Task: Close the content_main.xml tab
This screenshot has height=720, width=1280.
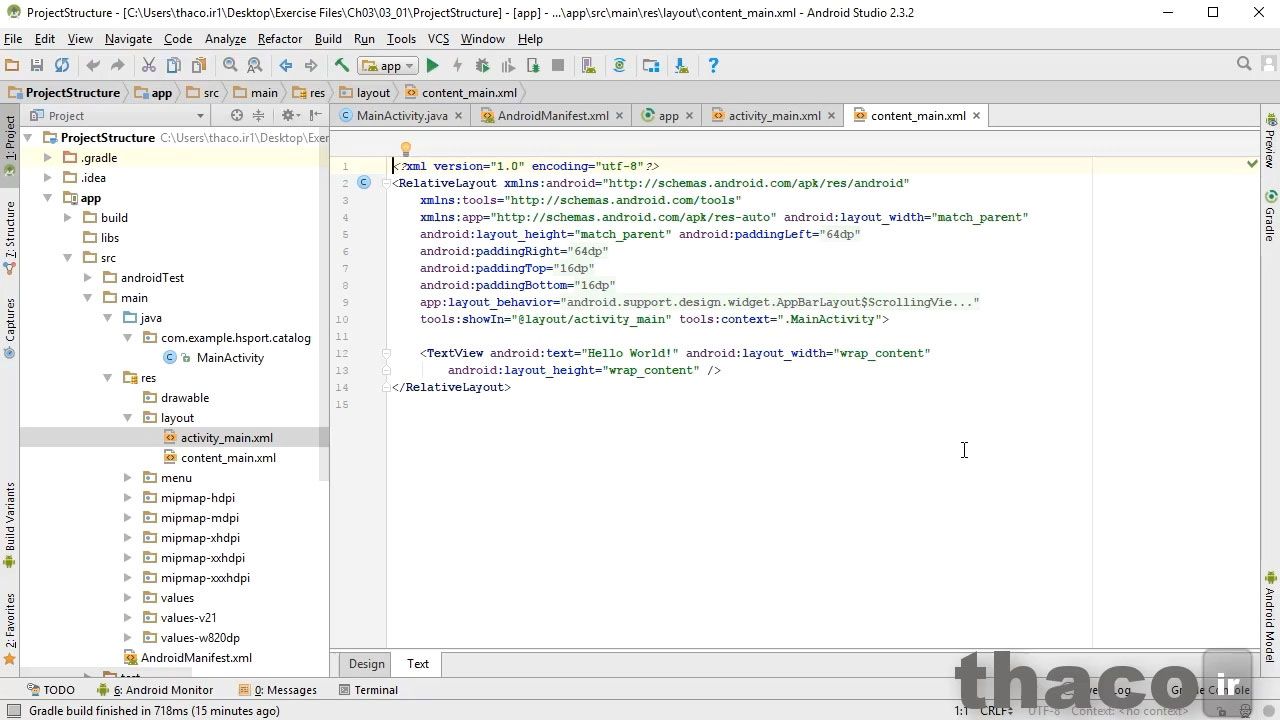Action: [976, 116]
